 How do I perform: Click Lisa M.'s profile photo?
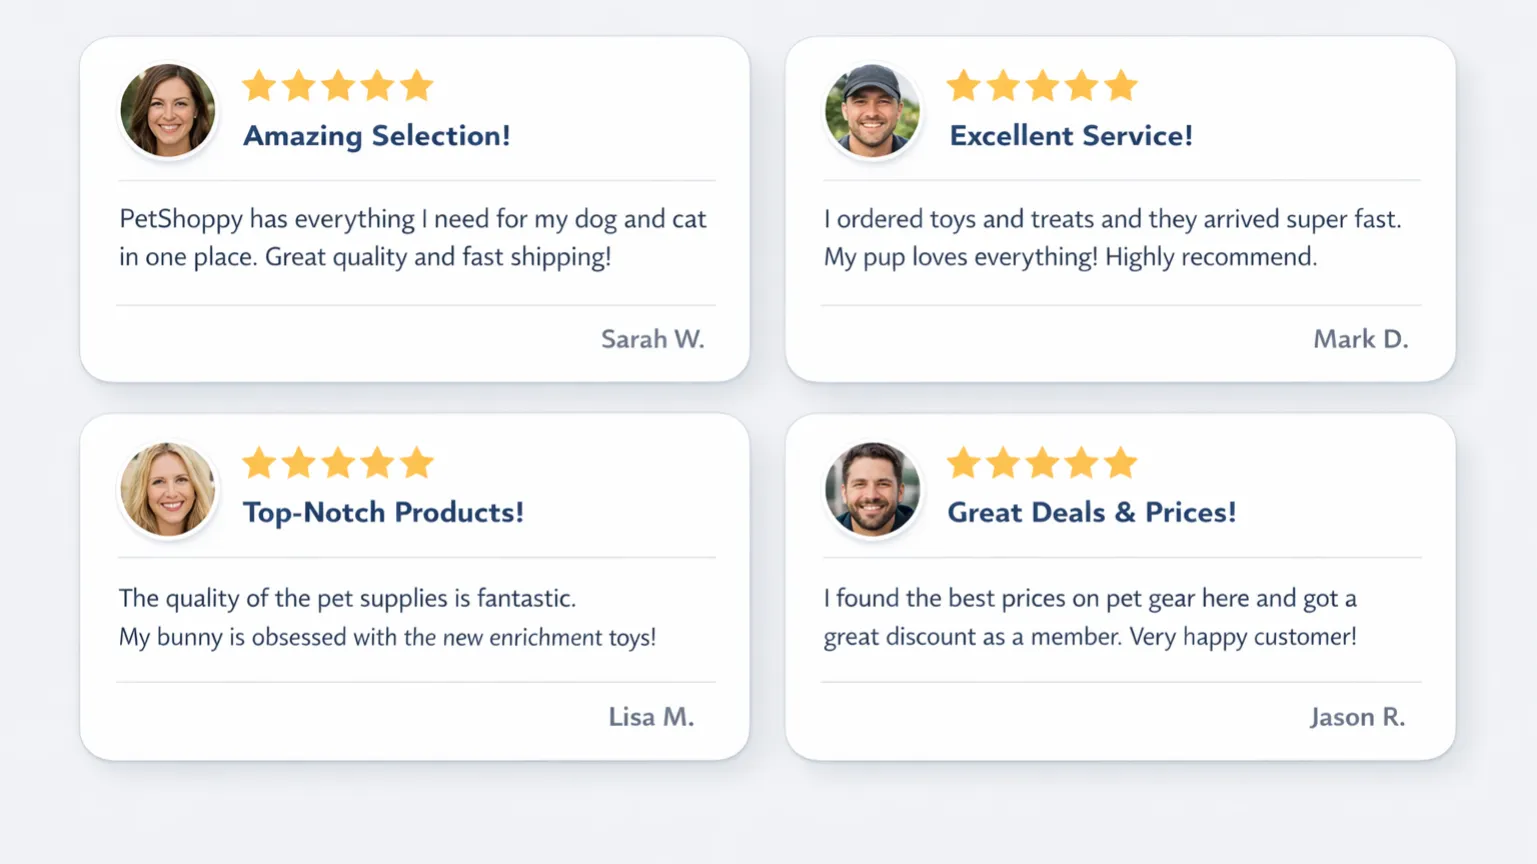168,489
